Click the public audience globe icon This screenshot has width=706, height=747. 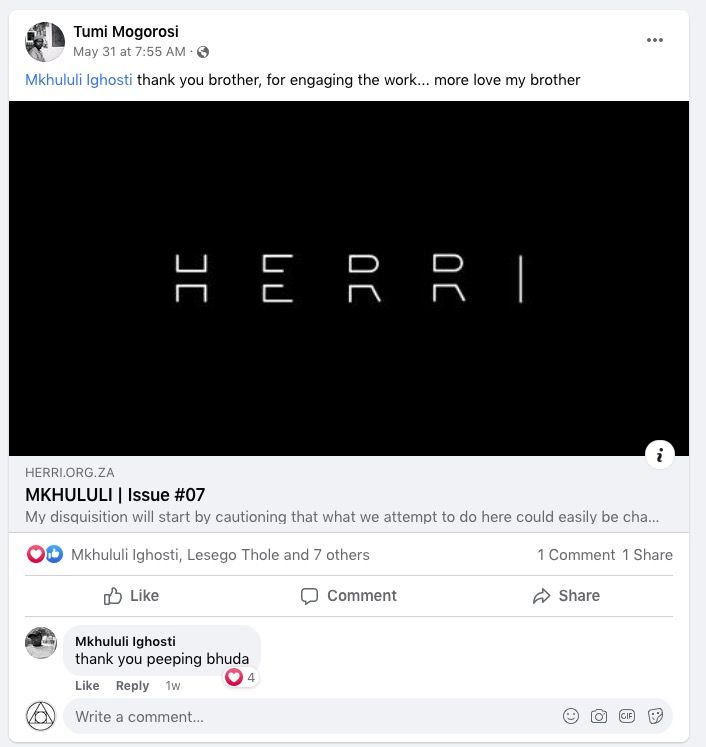(203, 52)
